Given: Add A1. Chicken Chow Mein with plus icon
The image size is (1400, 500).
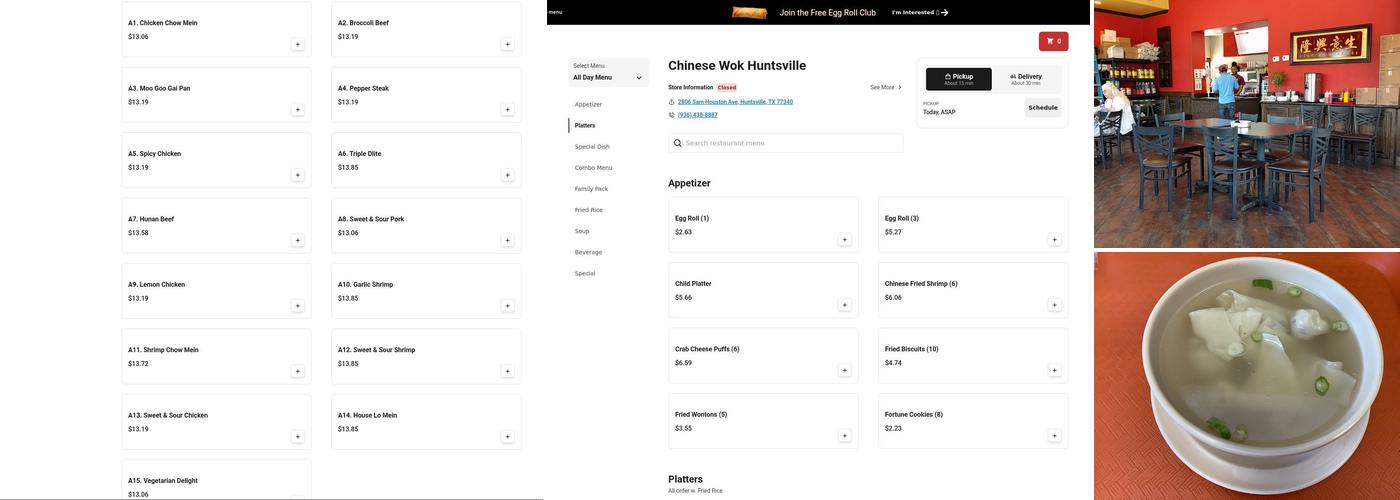Looking at the screenshot, I should coord(297,44).
